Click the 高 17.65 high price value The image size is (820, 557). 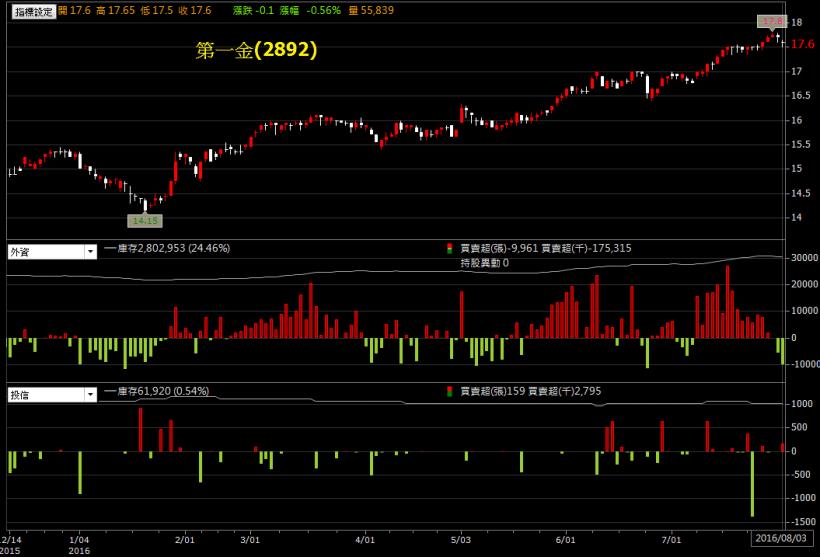(115, 10)
